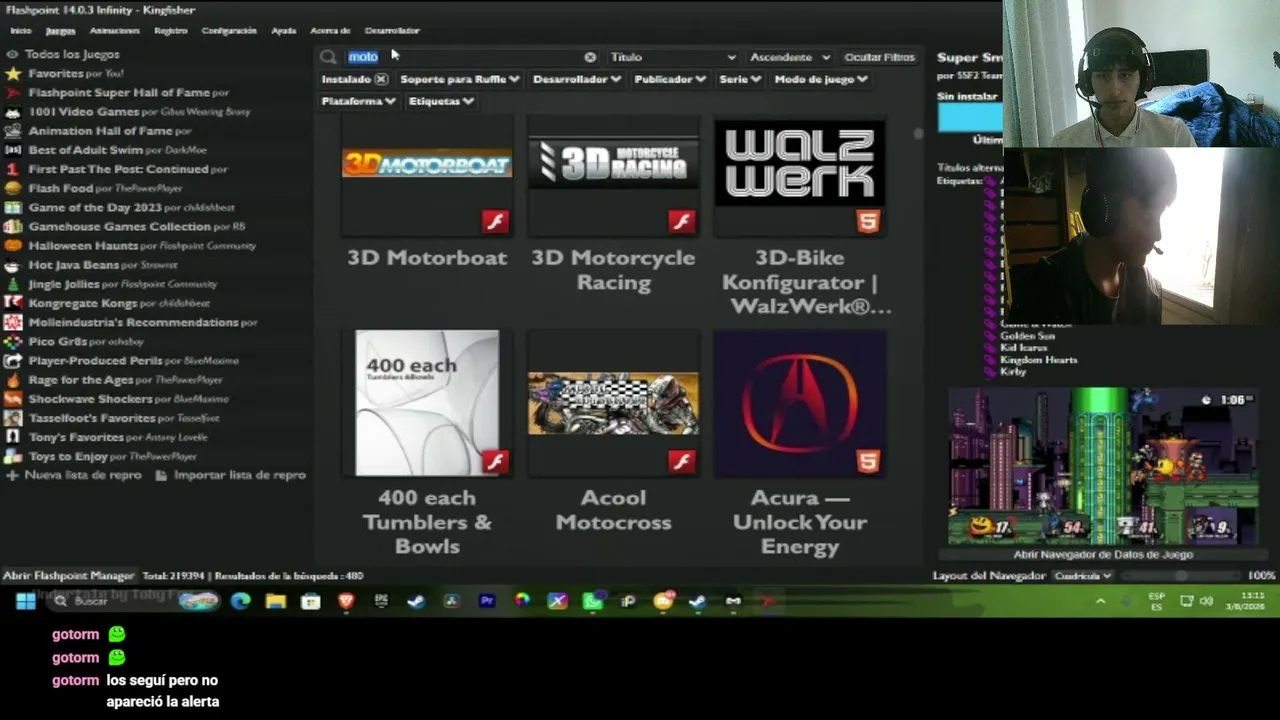Select the 400 each Tumblers & Bowls thumbnail

pyautogui.click(x=427, y=403)
